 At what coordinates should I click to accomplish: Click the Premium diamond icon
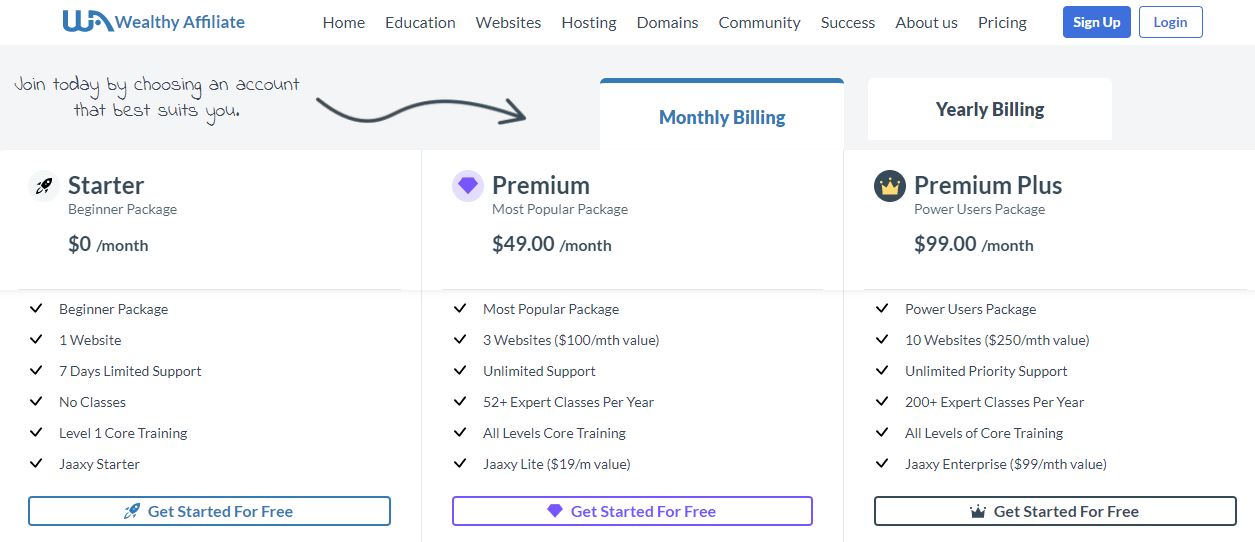pyautogui.click(x=468, y=186)
